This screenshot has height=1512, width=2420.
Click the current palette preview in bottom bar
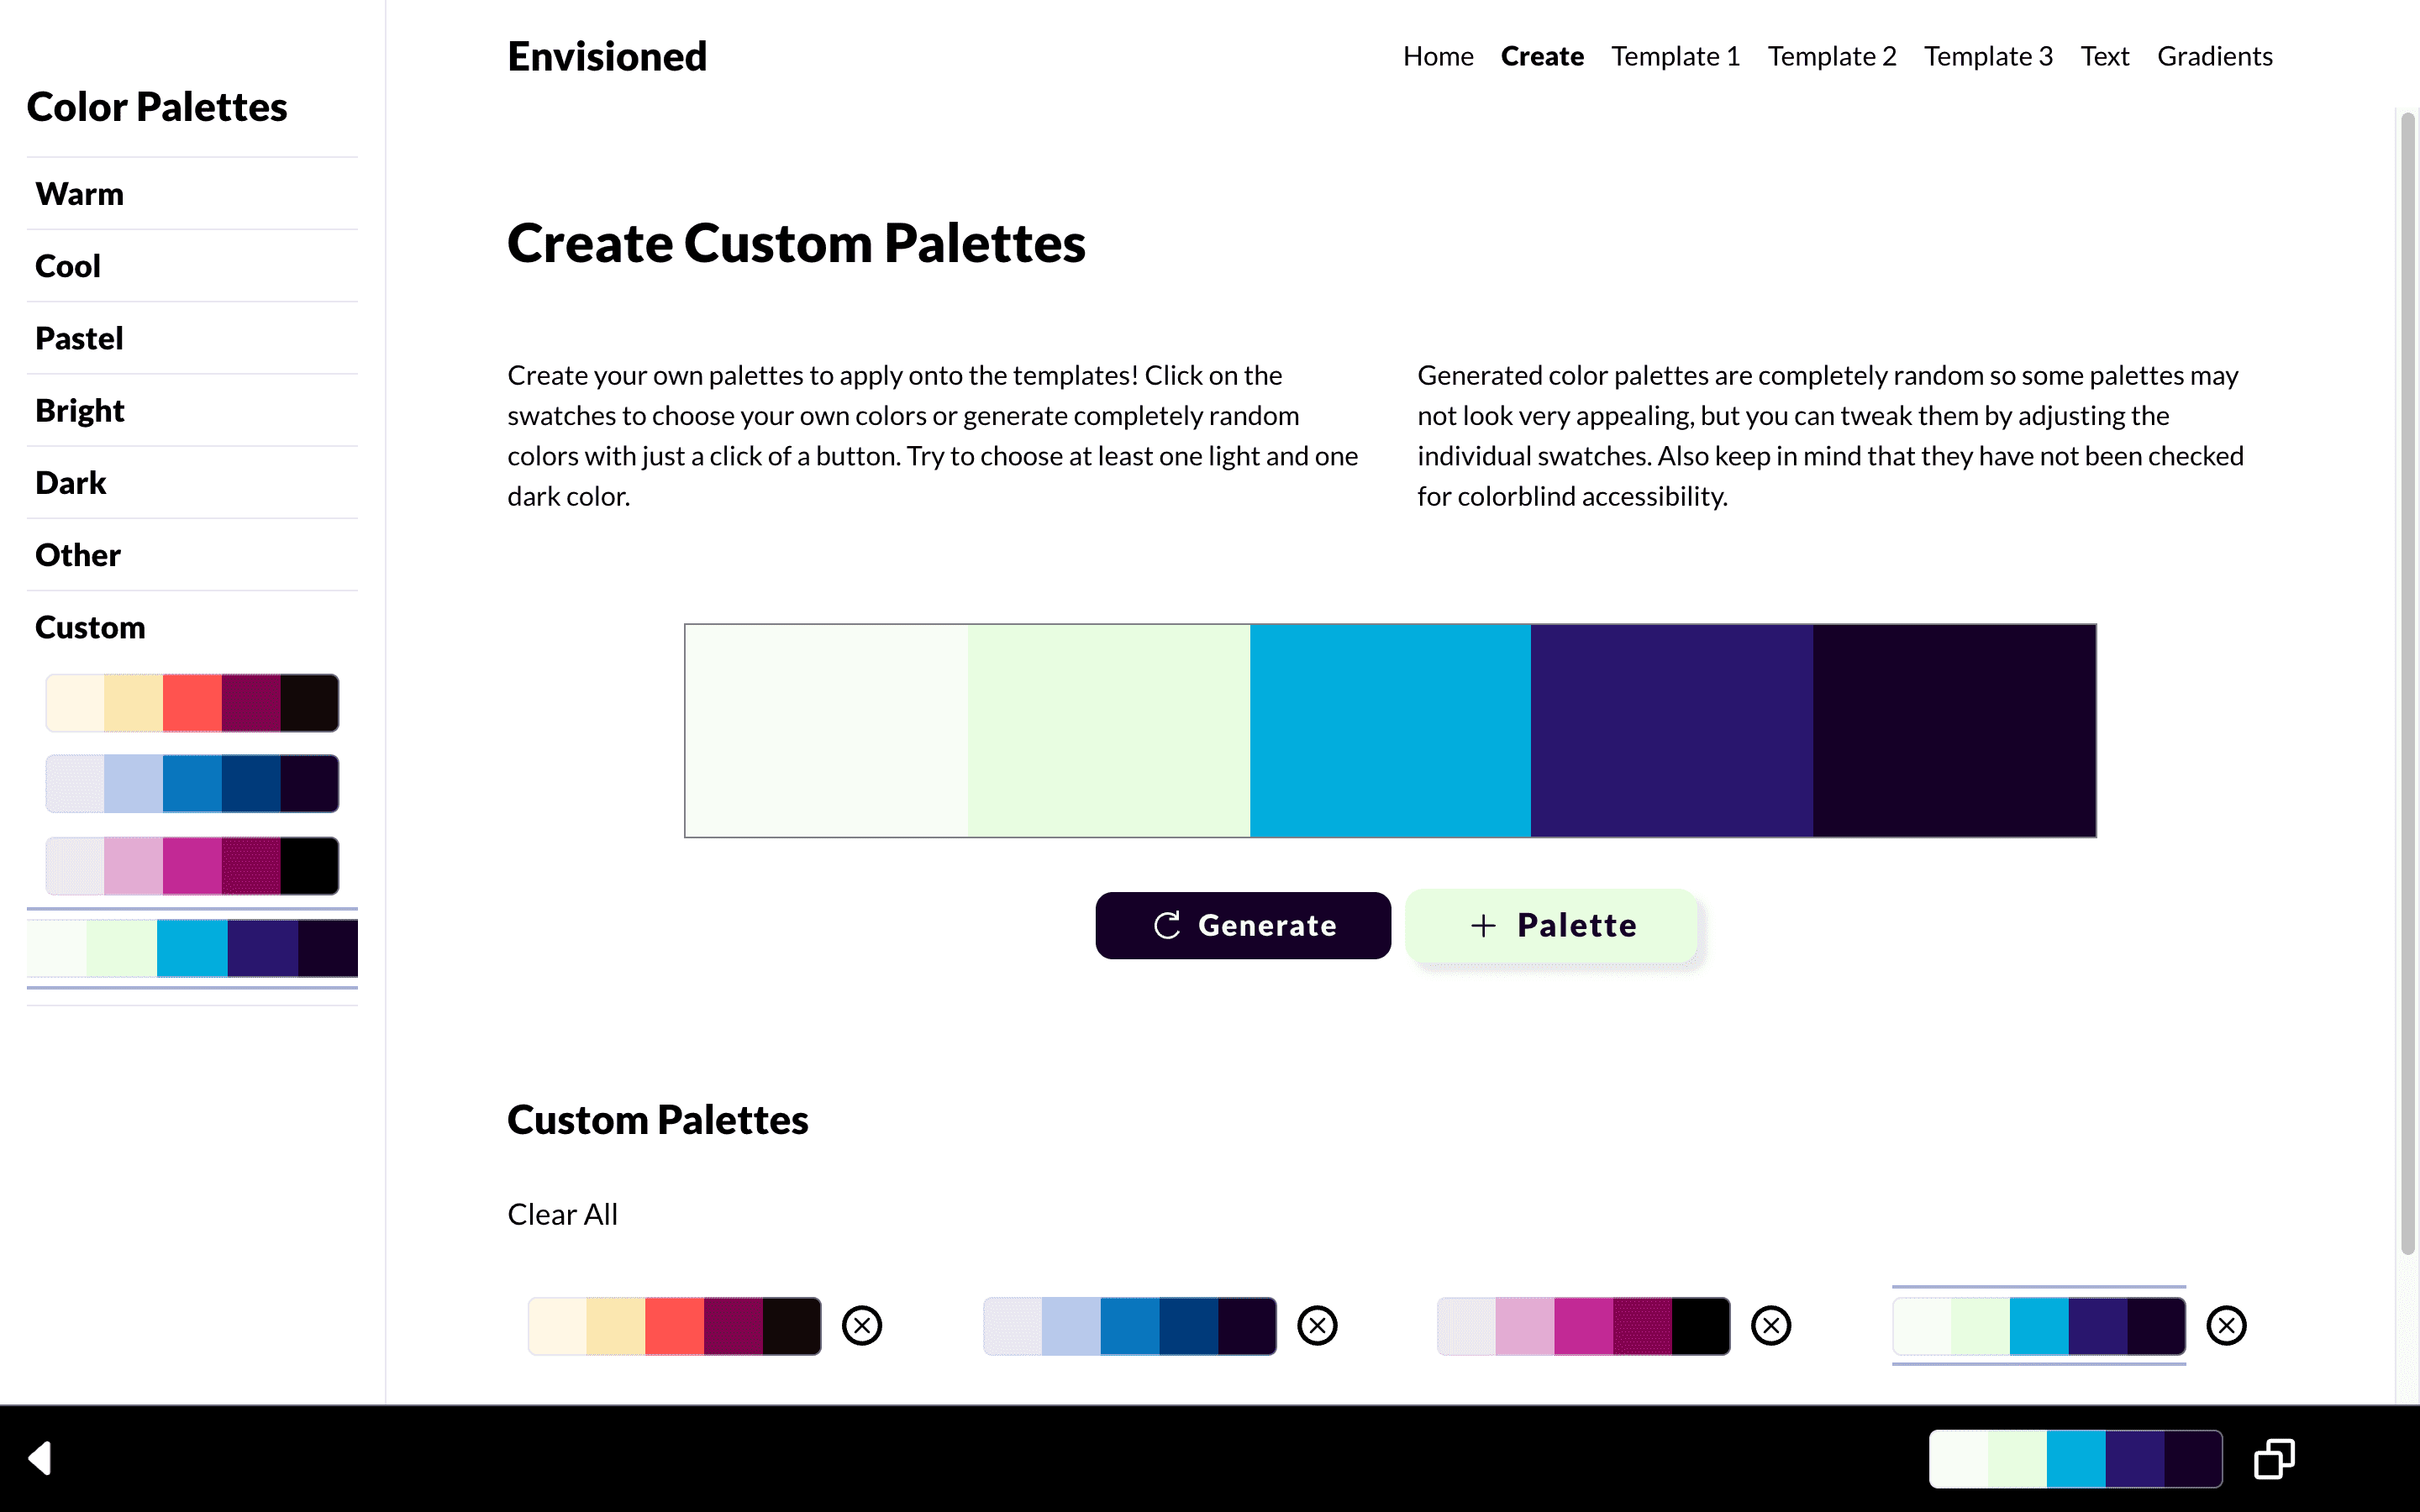point(2076,1459)
